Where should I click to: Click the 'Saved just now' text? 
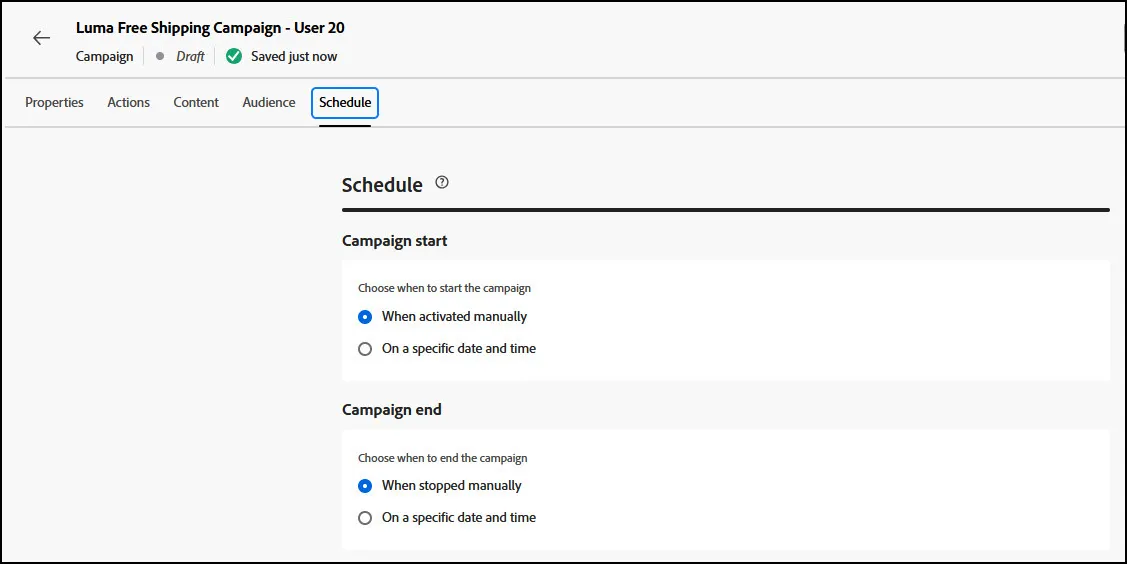pos(294,56)
